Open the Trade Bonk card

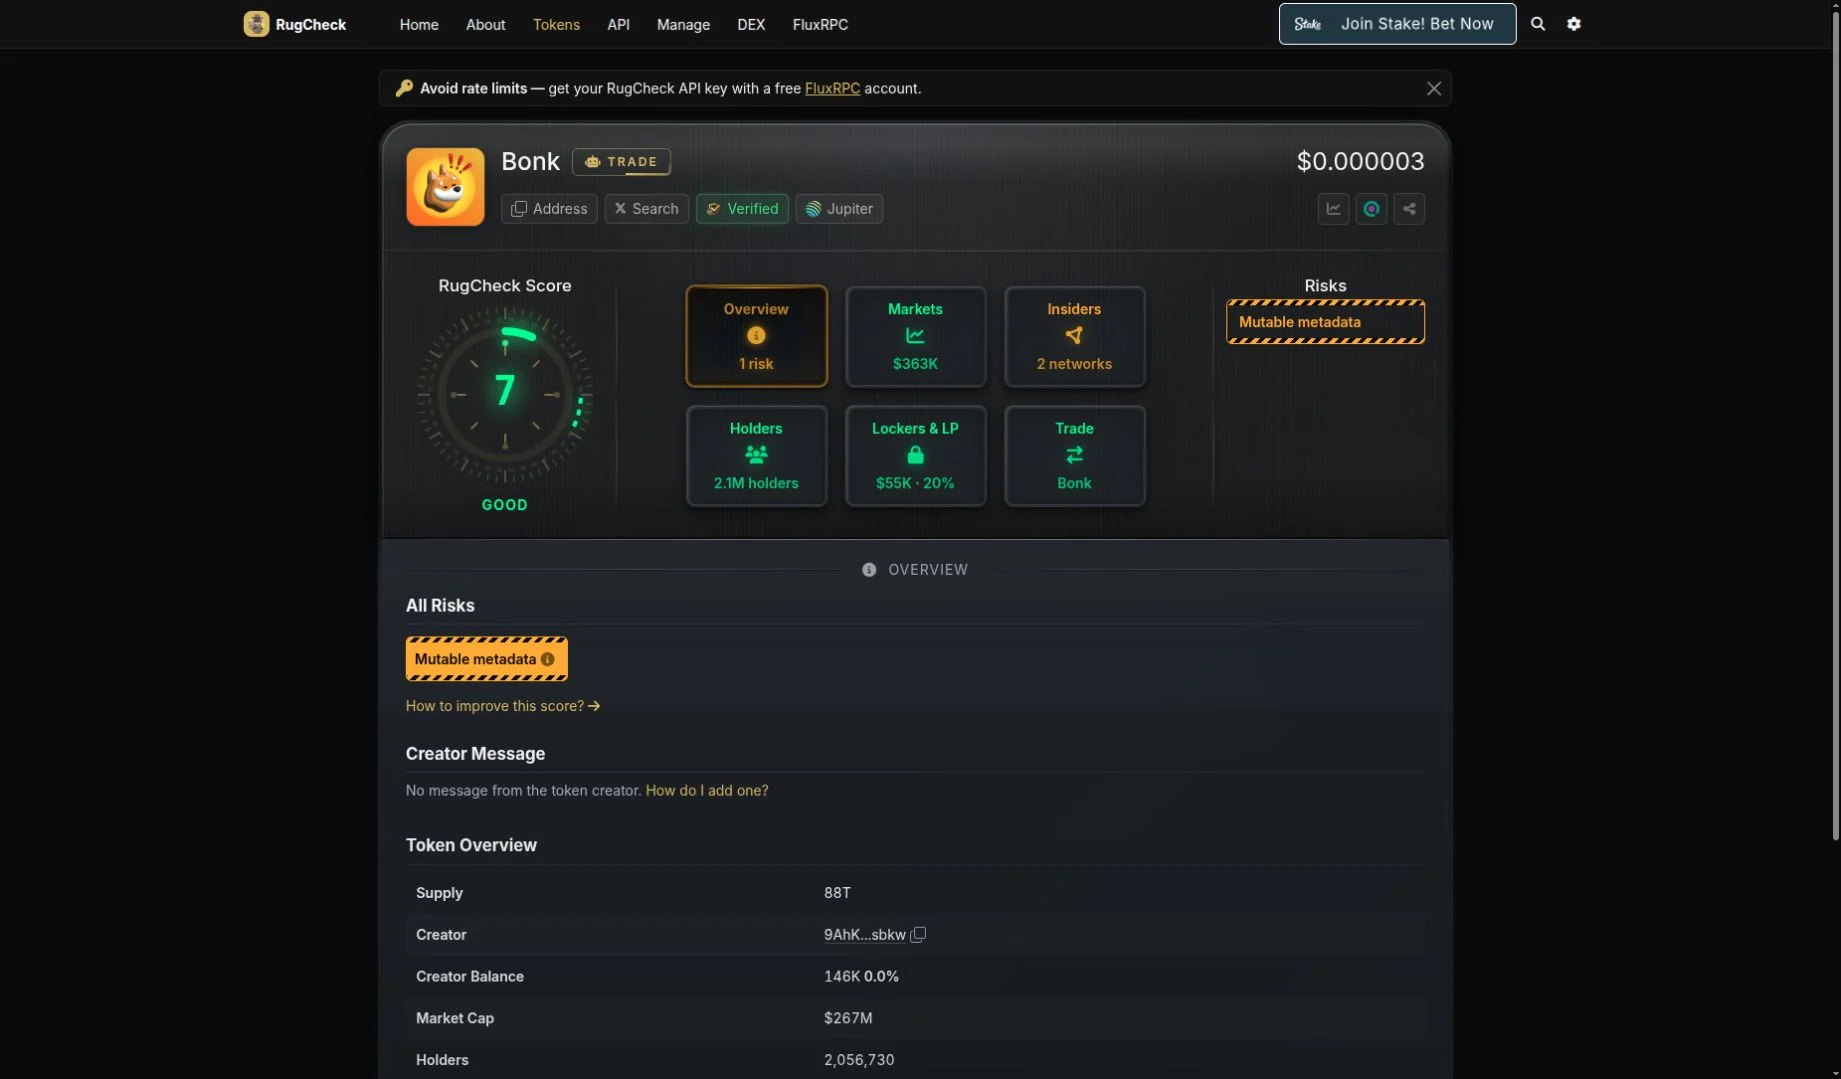coord(1074,456)
